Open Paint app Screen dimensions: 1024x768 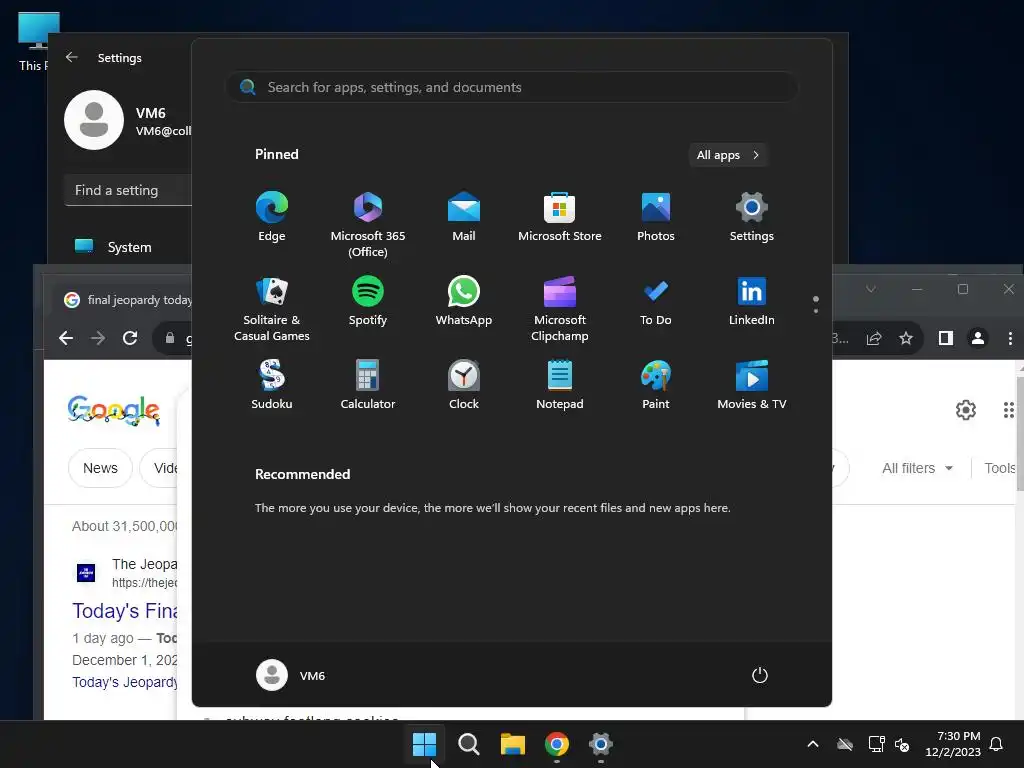656,385
